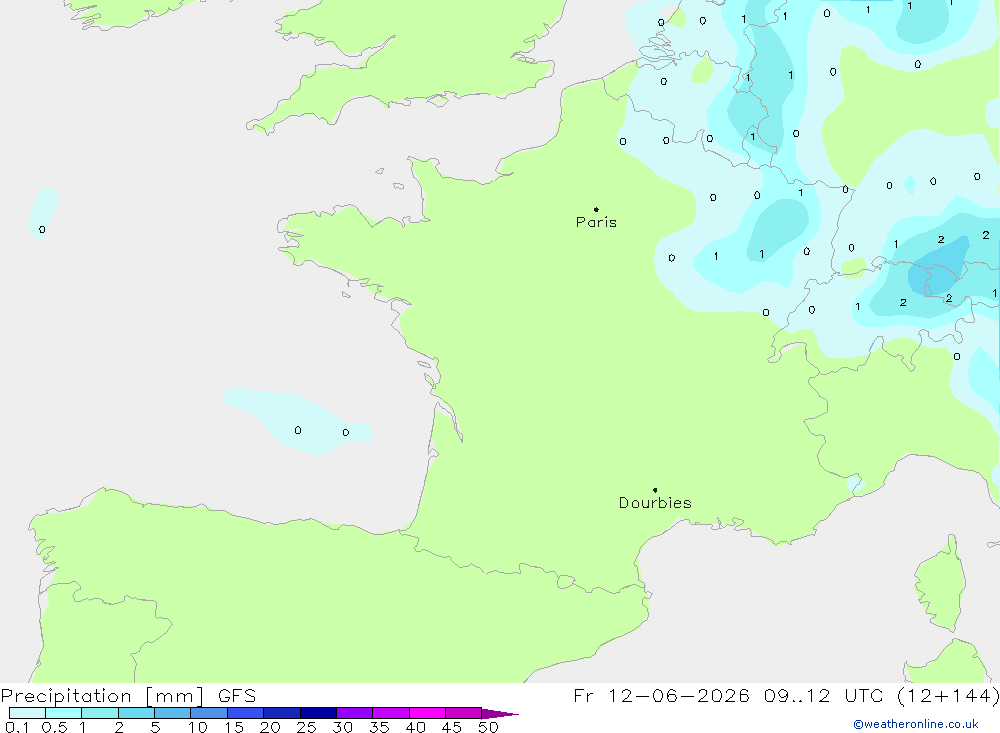Click the Dourbies location label
The image size is (1000, 733).
[655, 503]
